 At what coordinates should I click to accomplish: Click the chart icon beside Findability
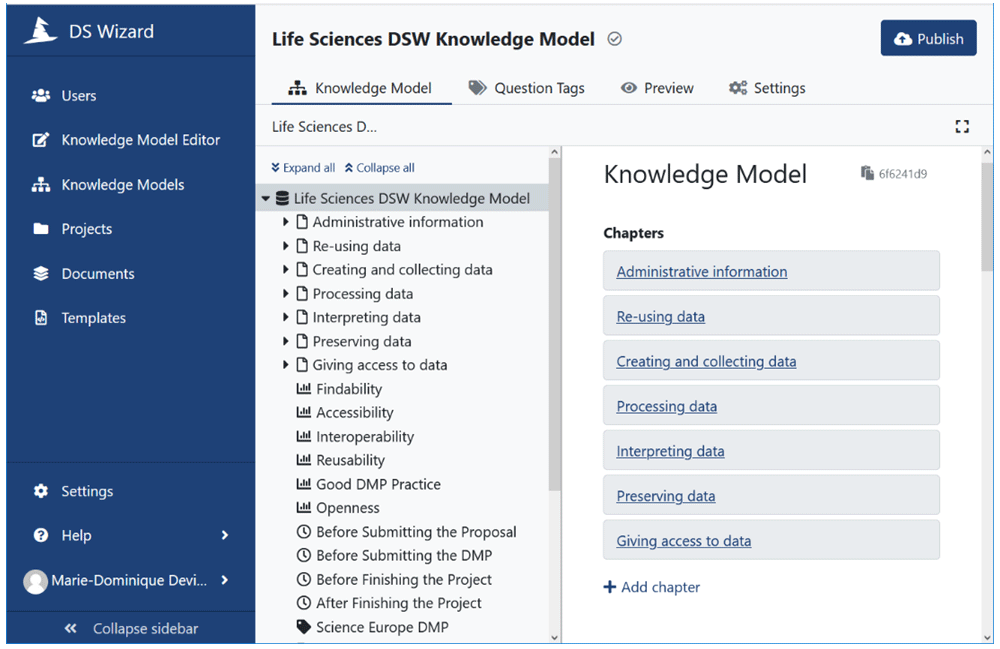click(x=304, y=388)
